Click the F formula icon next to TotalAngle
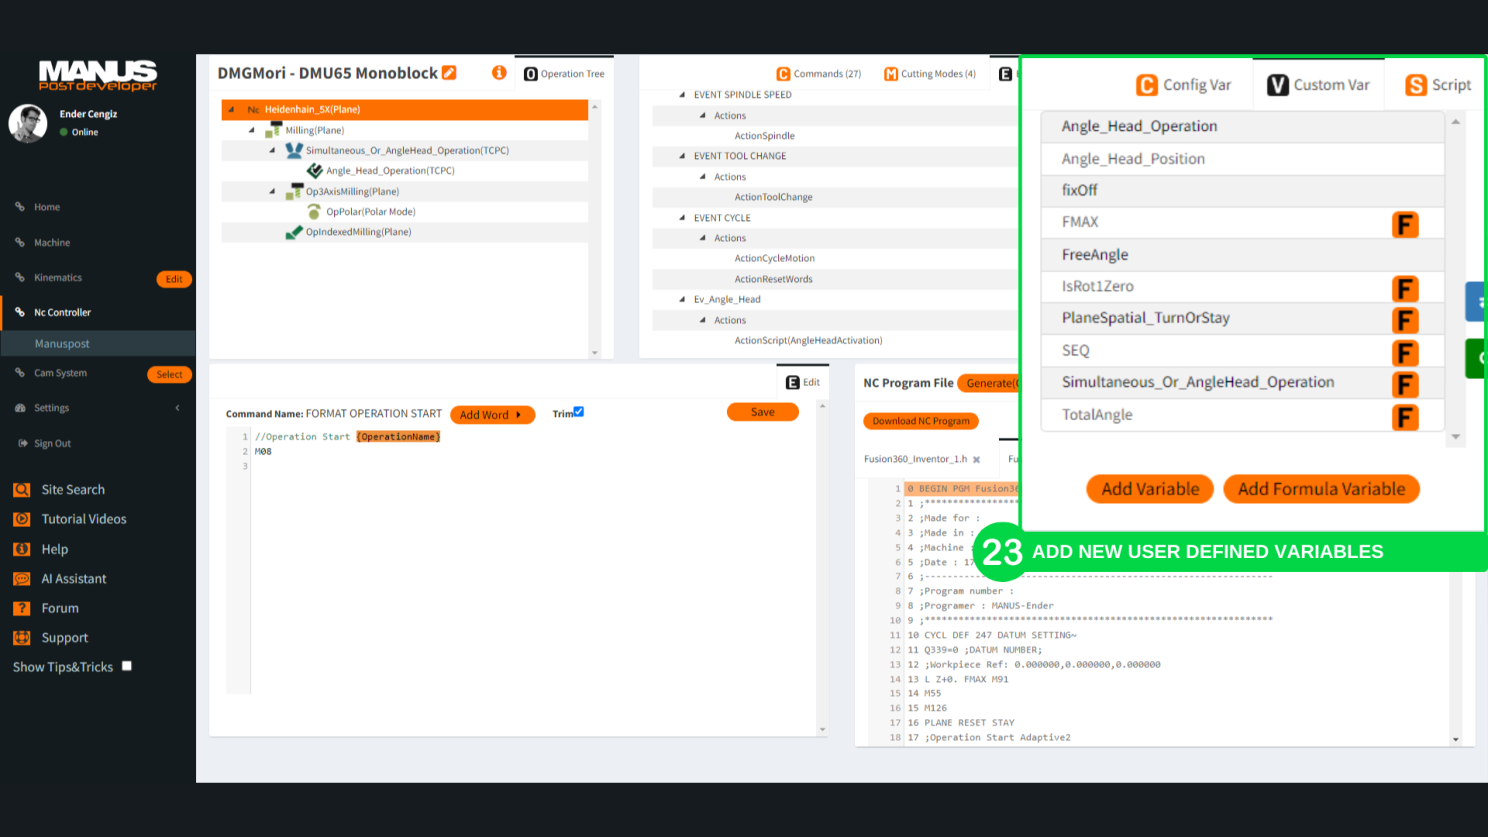This screenshot has height=837, width=1488. tap(1405, 417)
